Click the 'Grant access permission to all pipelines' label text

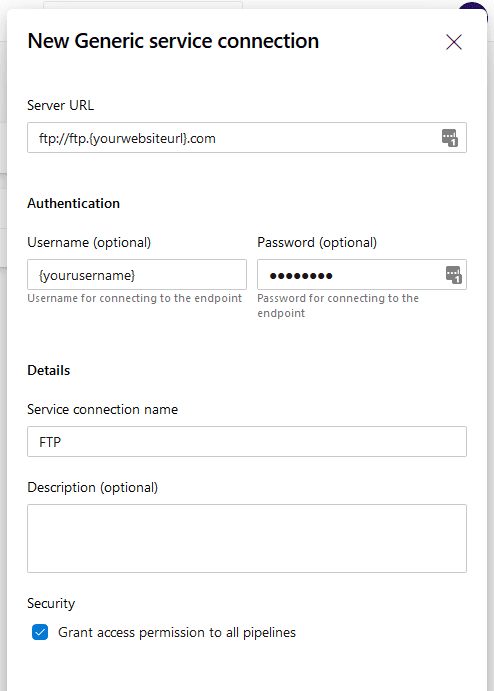177,632
